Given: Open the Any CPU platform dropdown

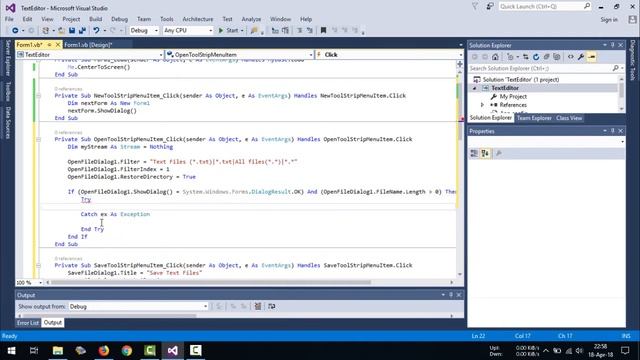Looking at the screenshot, I should pyautogui.click(x=188, y=31).
